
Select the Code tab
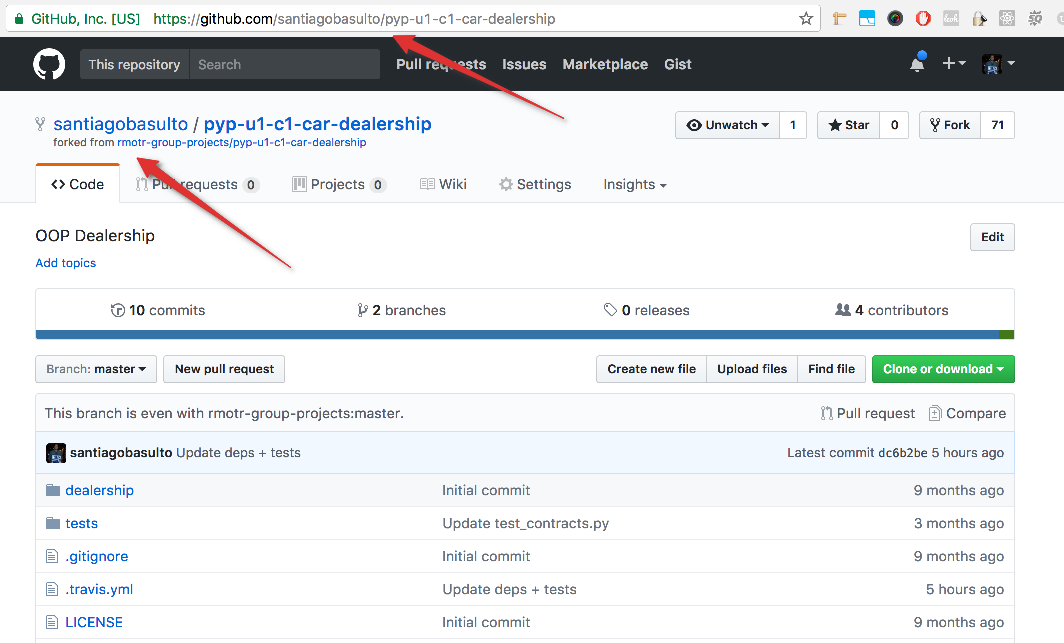click(x=77, y=184)
